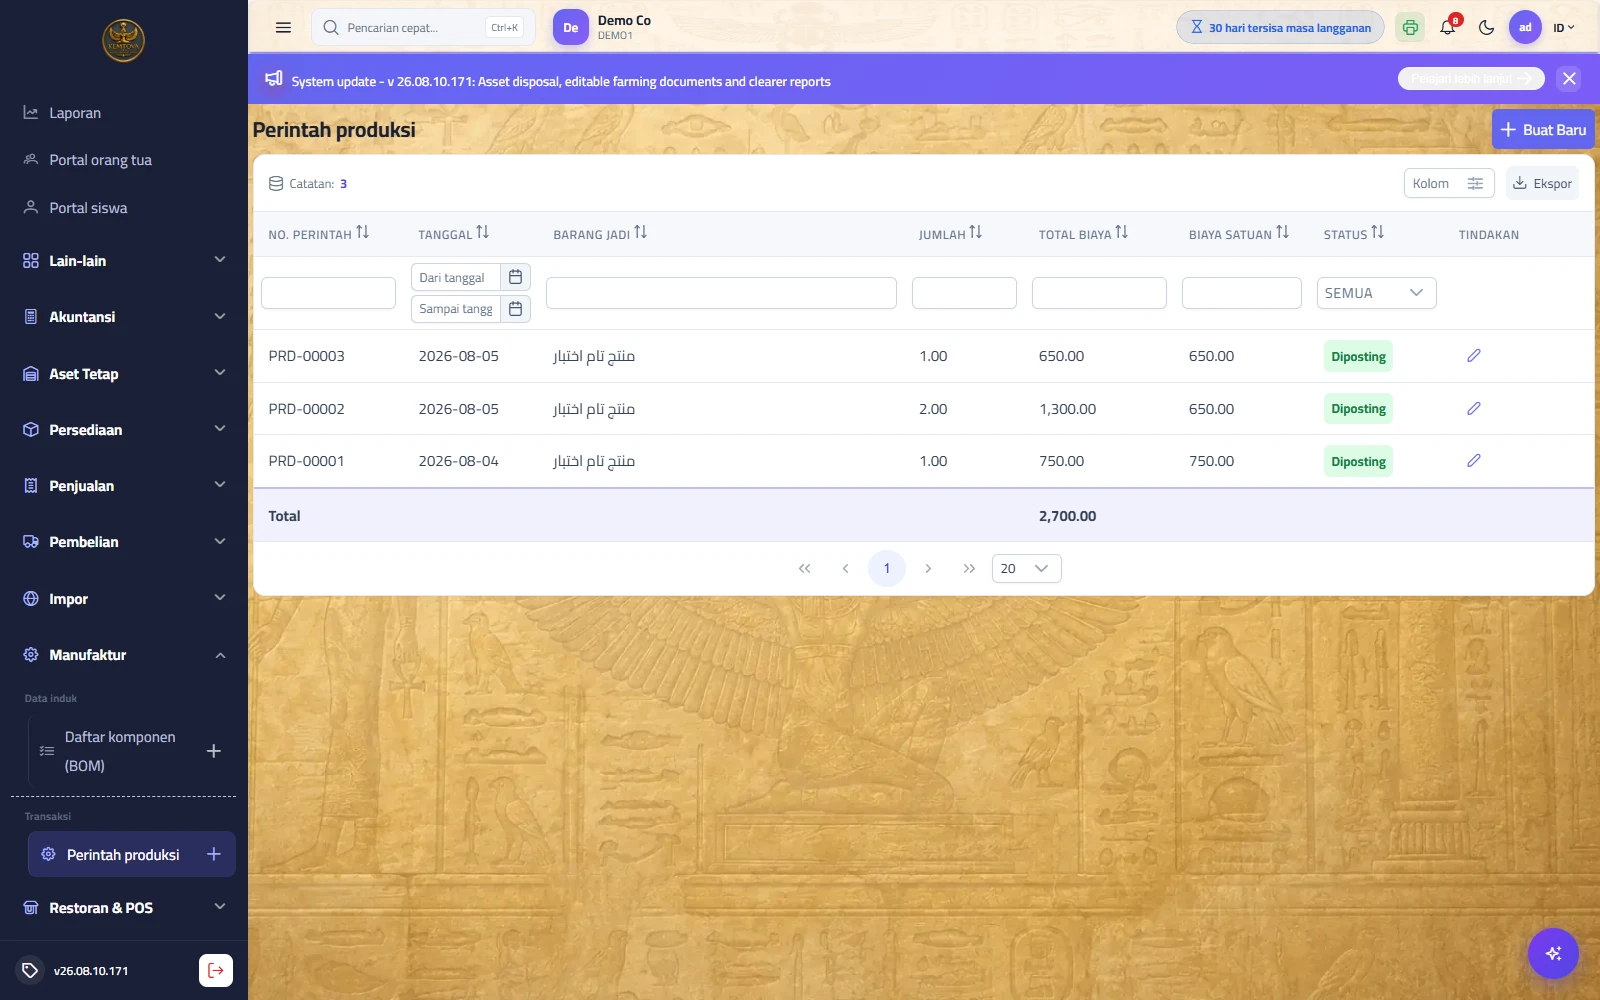The image size is (1600, 1000).
Task: Sort by No. Perintah column
Action: tap(363, 233)
